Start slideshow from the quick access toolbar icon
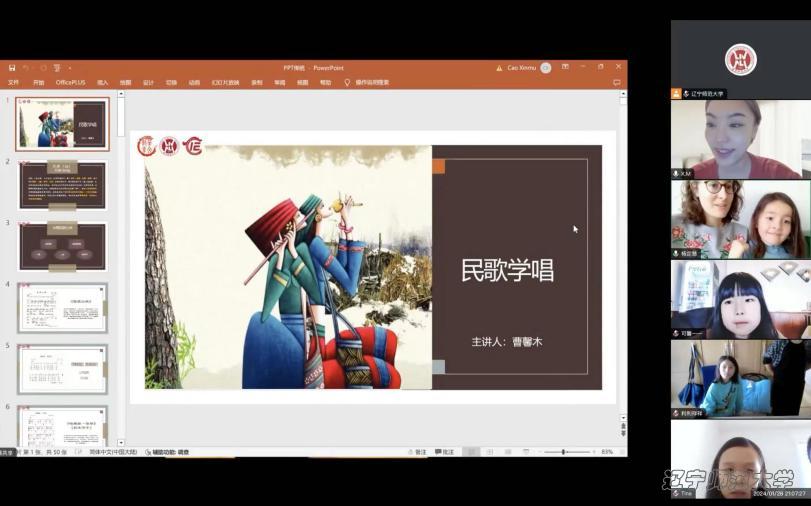Image resolution: width=811 pixels, height=506 pixels. pyautogui.click(x=57, y=68)
